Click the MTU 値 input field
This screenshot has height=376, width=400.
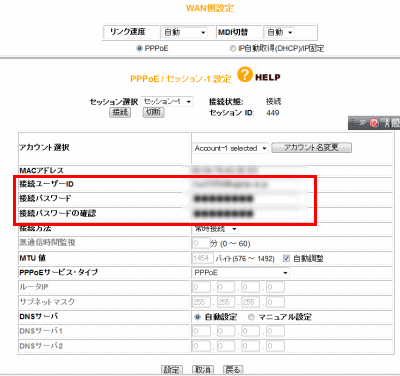click(202, 258)
